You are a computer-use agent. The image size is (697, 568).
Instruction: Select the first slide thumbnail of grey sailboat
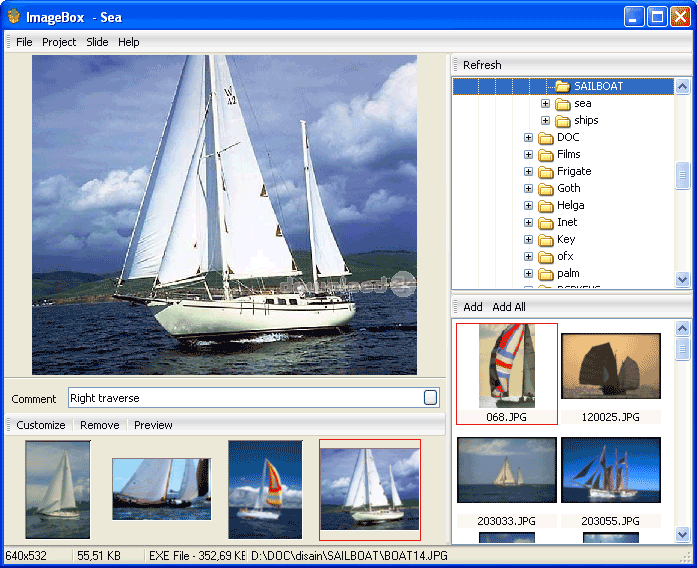point(58,489)
